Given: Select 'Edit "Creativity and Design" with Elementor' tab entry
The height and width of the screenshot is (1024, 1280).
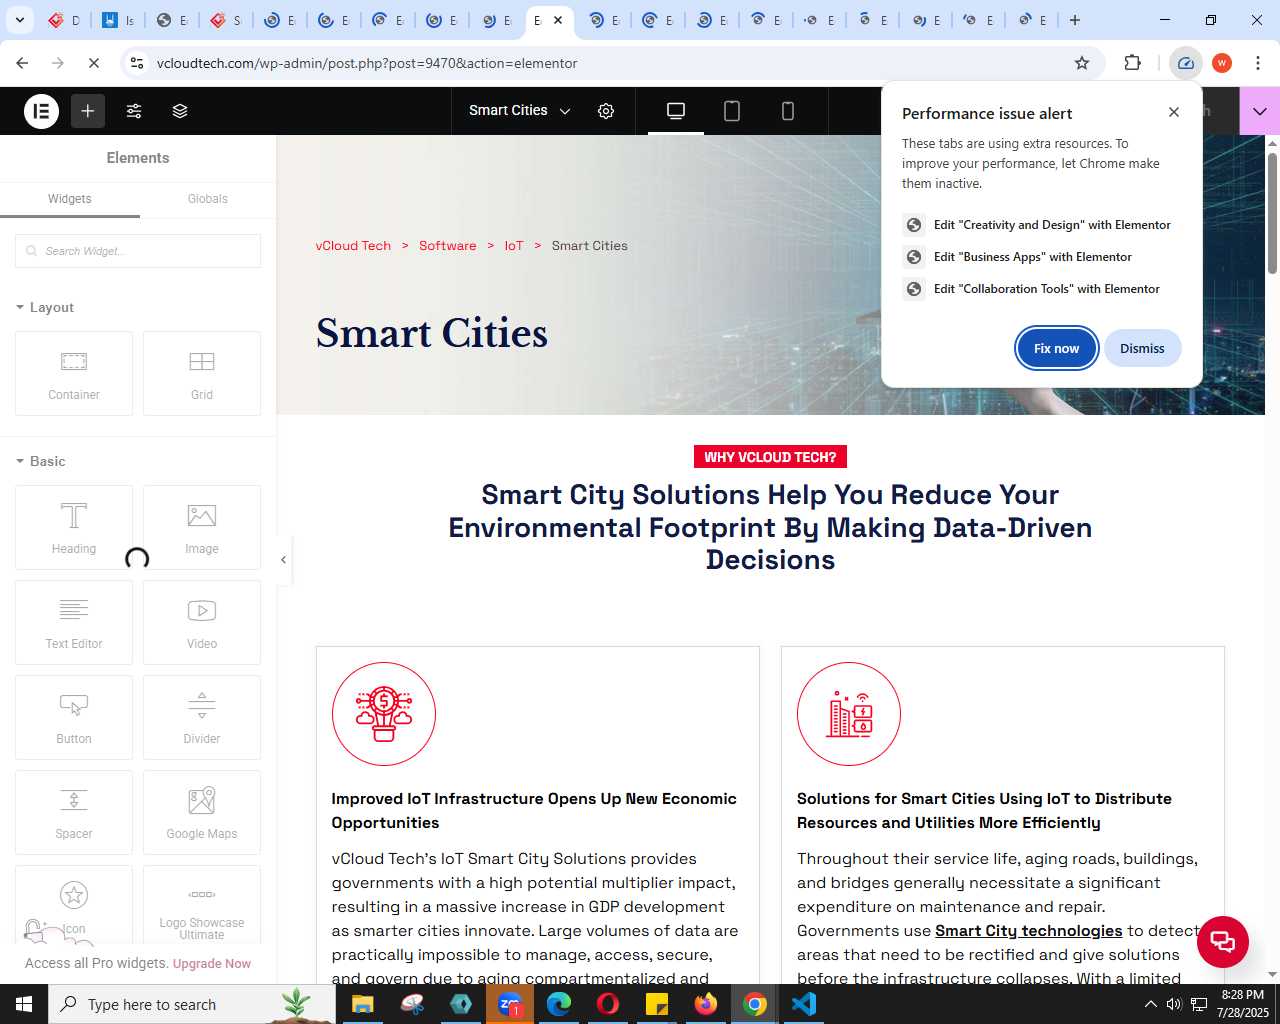Looking at the screenshot, I should coord(1040,225).
